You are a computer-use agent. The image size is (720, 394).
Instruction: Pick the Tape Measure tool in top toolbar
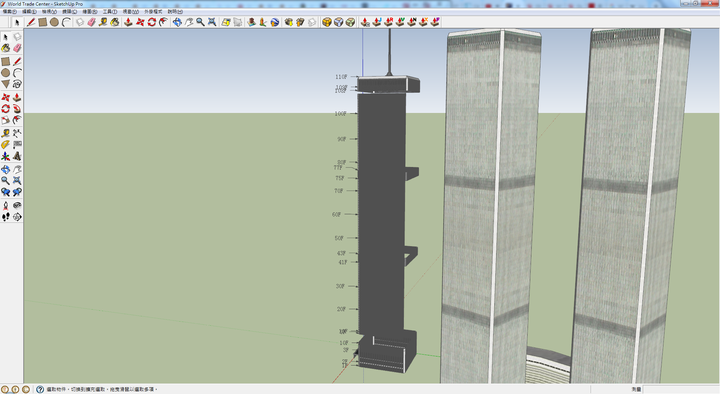[x=103, y=22]
